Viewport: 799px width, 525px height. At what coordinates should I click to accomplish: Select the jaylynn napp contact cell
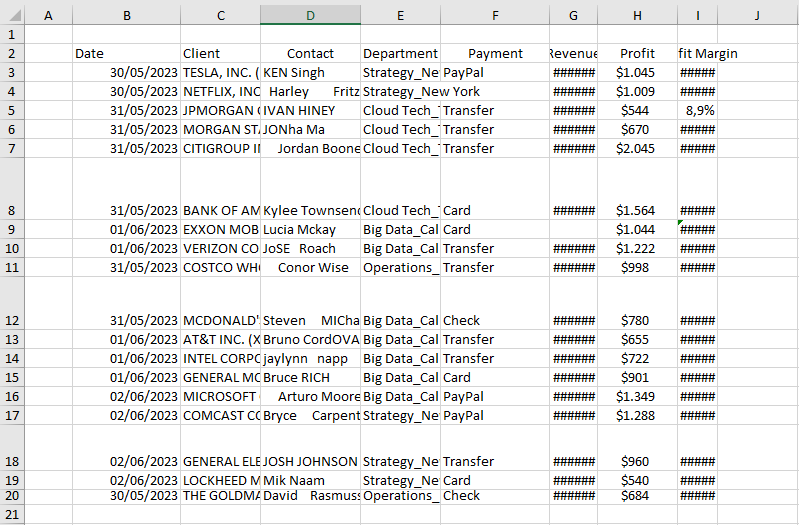[310, 358]
